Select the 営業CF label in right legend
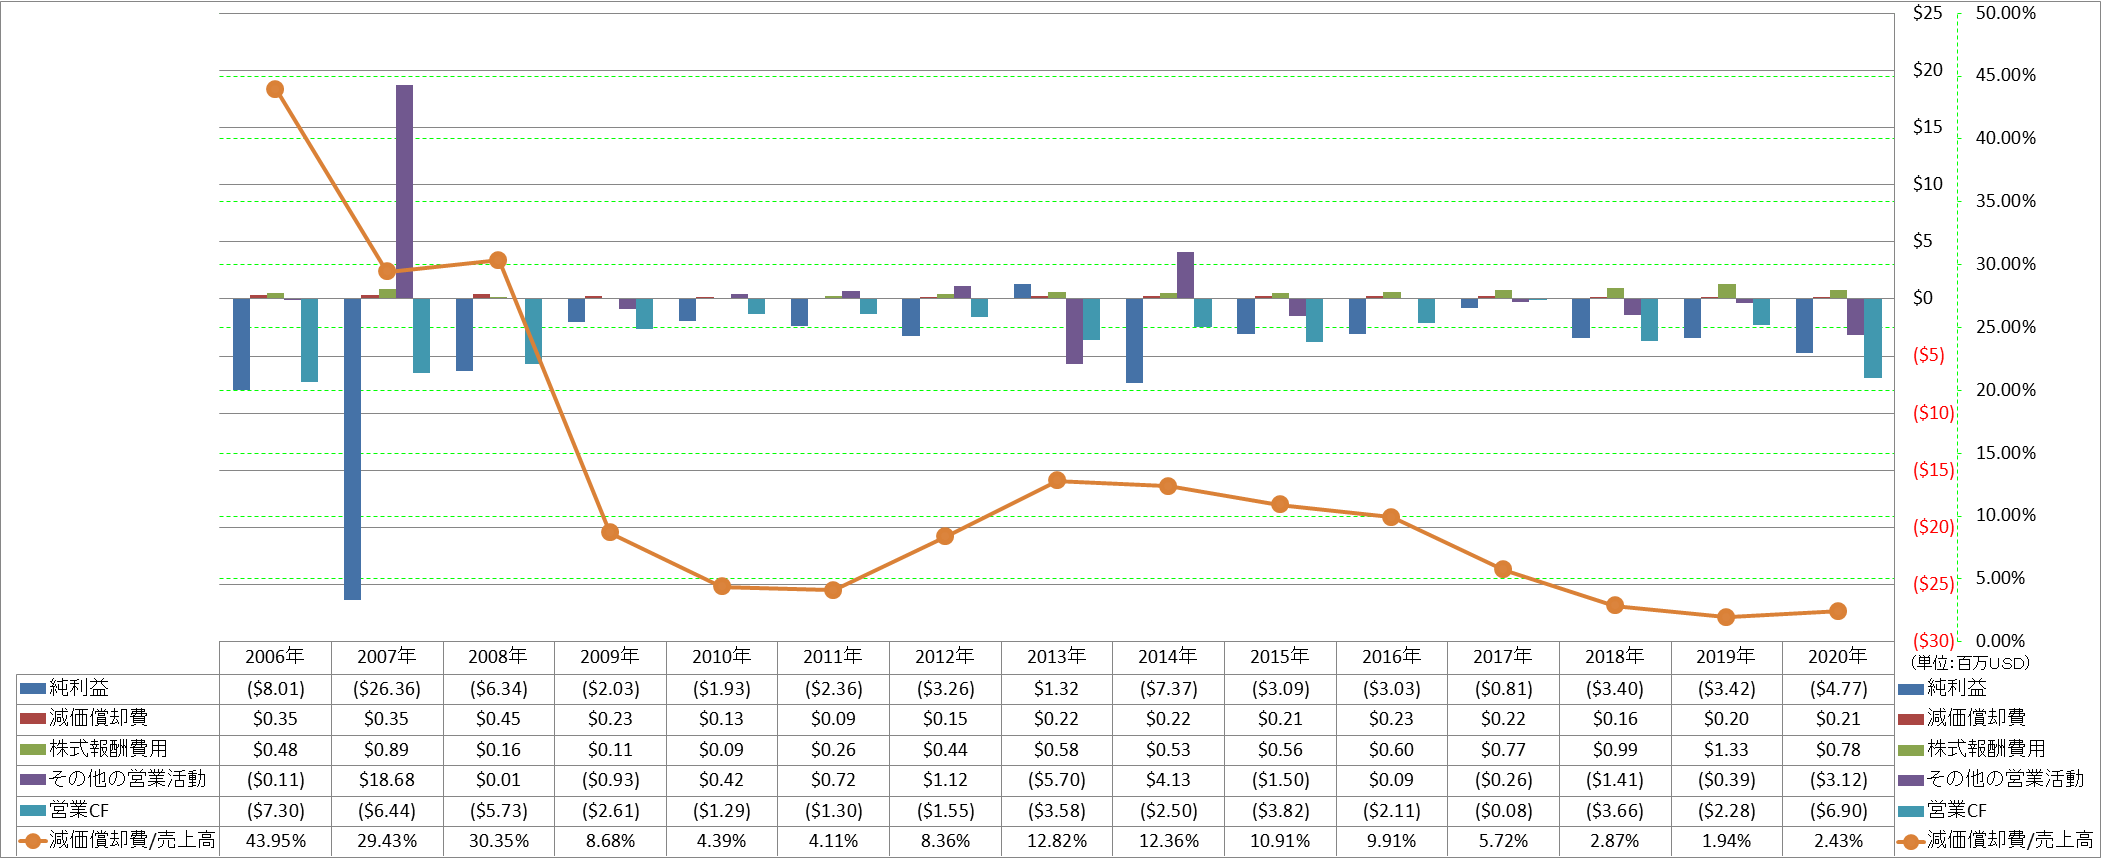This screenshot has height=858, width=2101. coord(1957,810)
